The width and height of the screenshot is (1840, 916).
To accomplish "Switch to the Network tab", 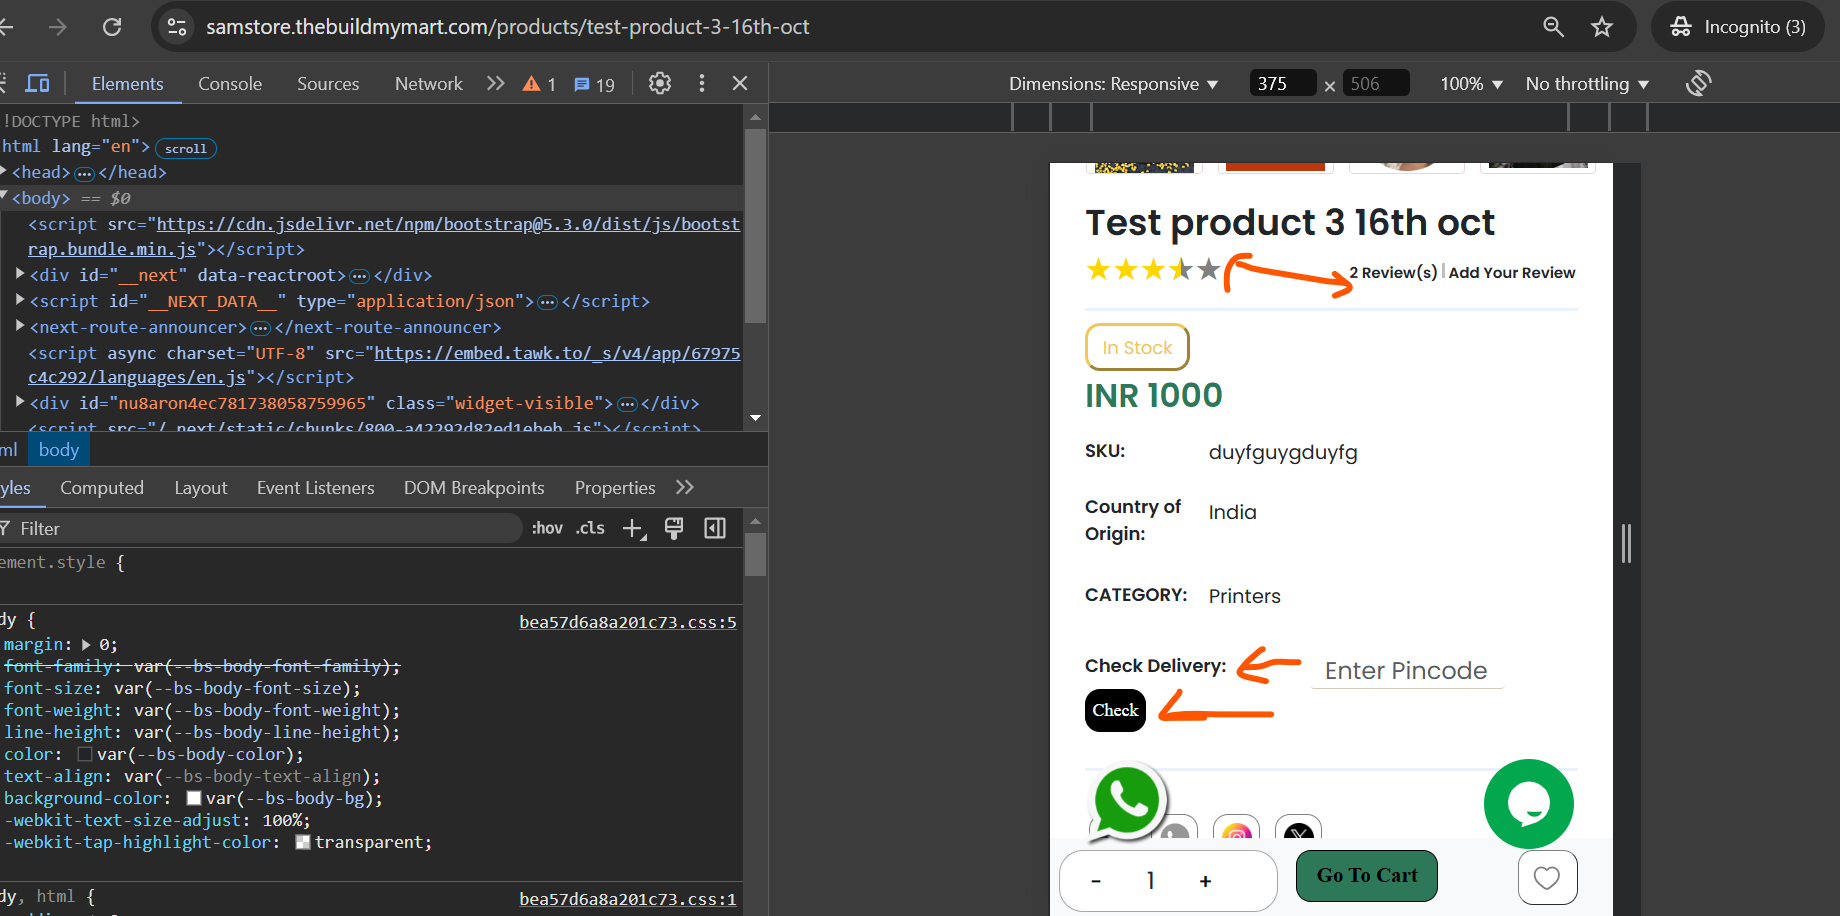I will pyautogui.click(x=429, y=84).
